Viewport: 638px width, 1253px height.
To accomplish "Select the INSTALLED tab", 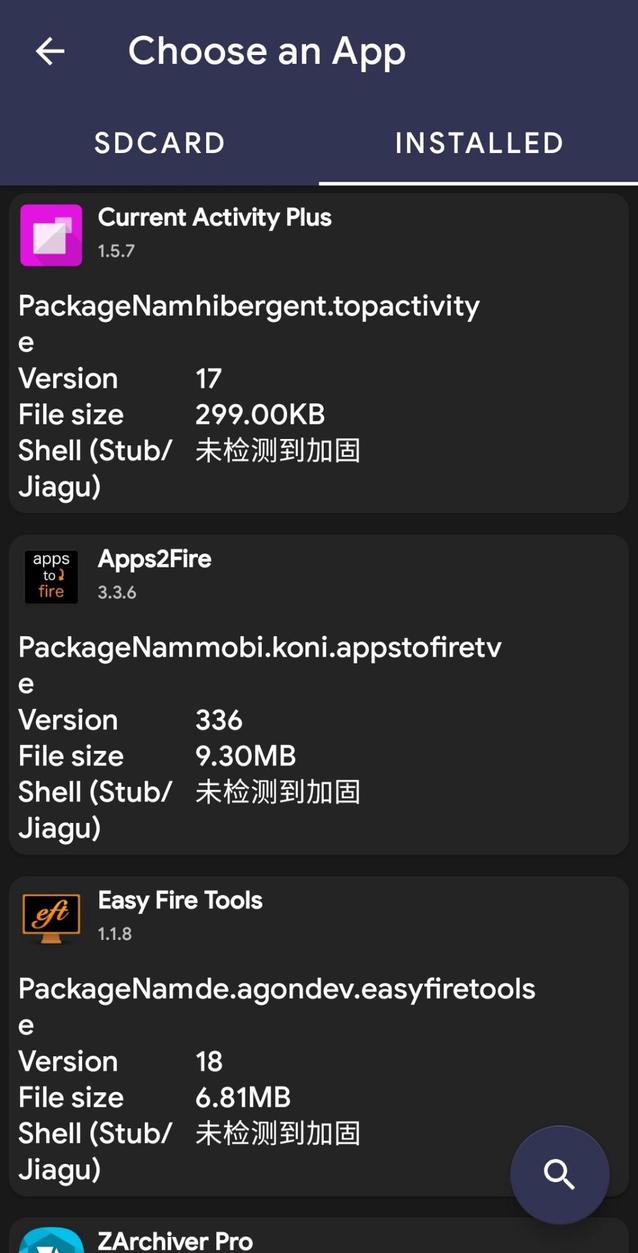I will coord(479,142).
